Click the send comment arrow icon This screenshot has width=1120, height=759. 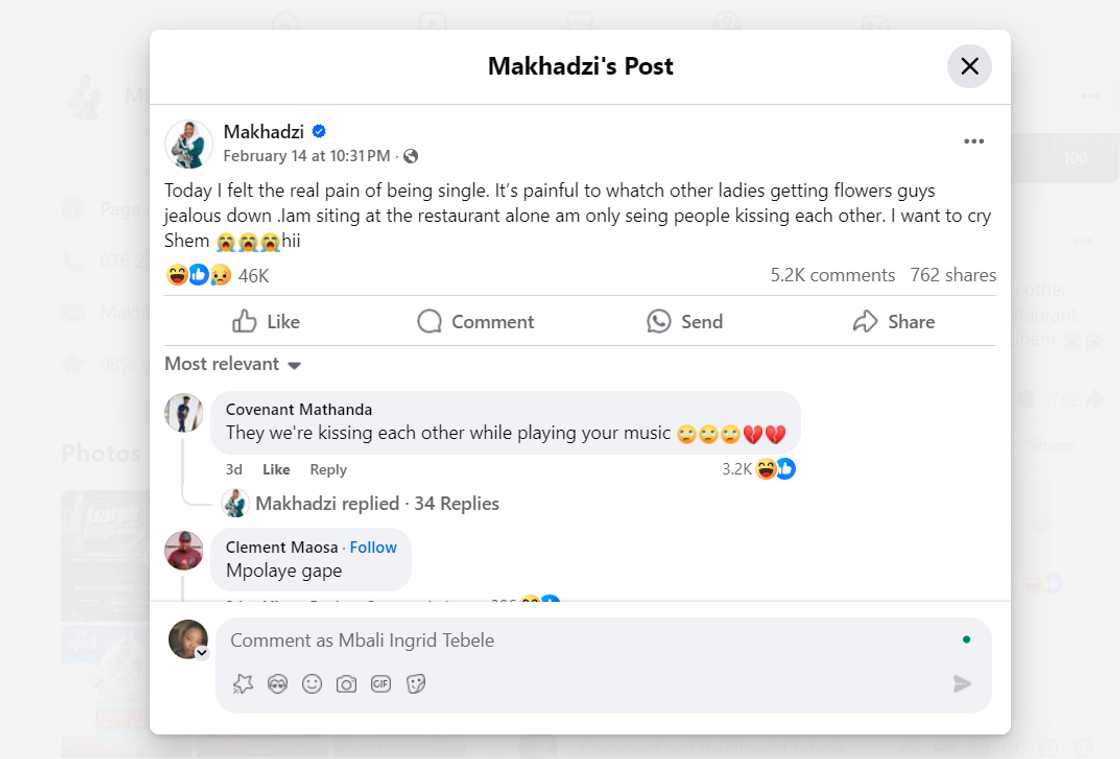[x=962, y=684]
